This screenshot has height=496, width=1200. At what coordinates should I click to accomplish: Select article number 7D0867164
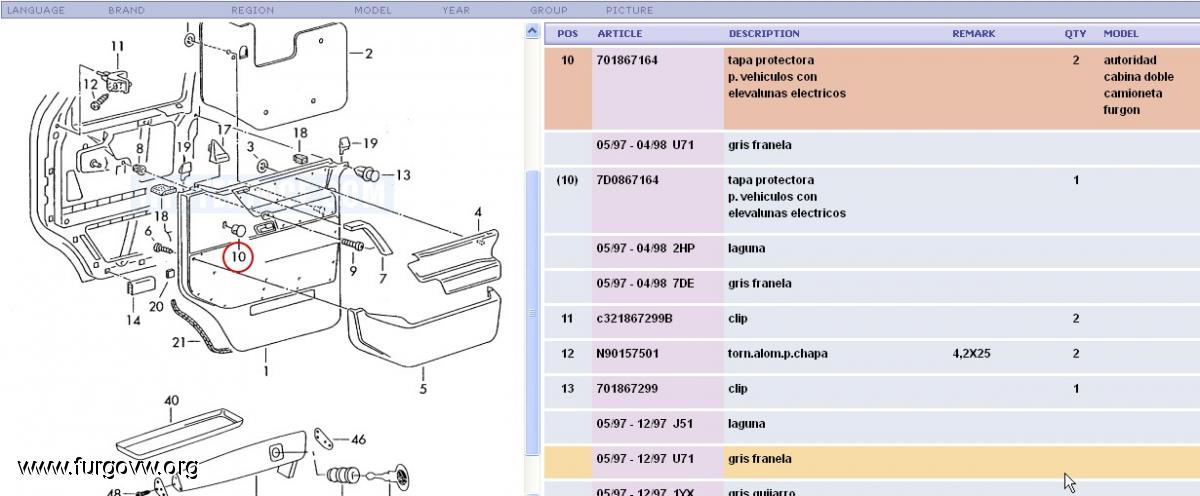(627, 180)
